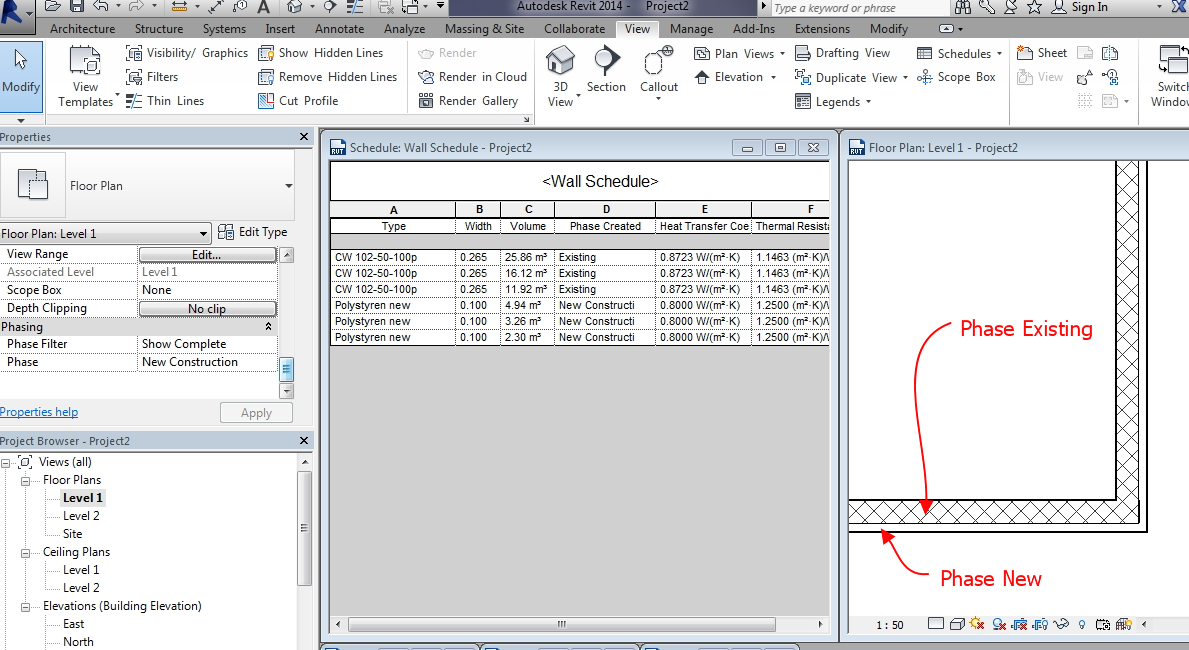1189x650 pixels.
Task: Collapse the Phasing properties group
Action: click(268, 327)
